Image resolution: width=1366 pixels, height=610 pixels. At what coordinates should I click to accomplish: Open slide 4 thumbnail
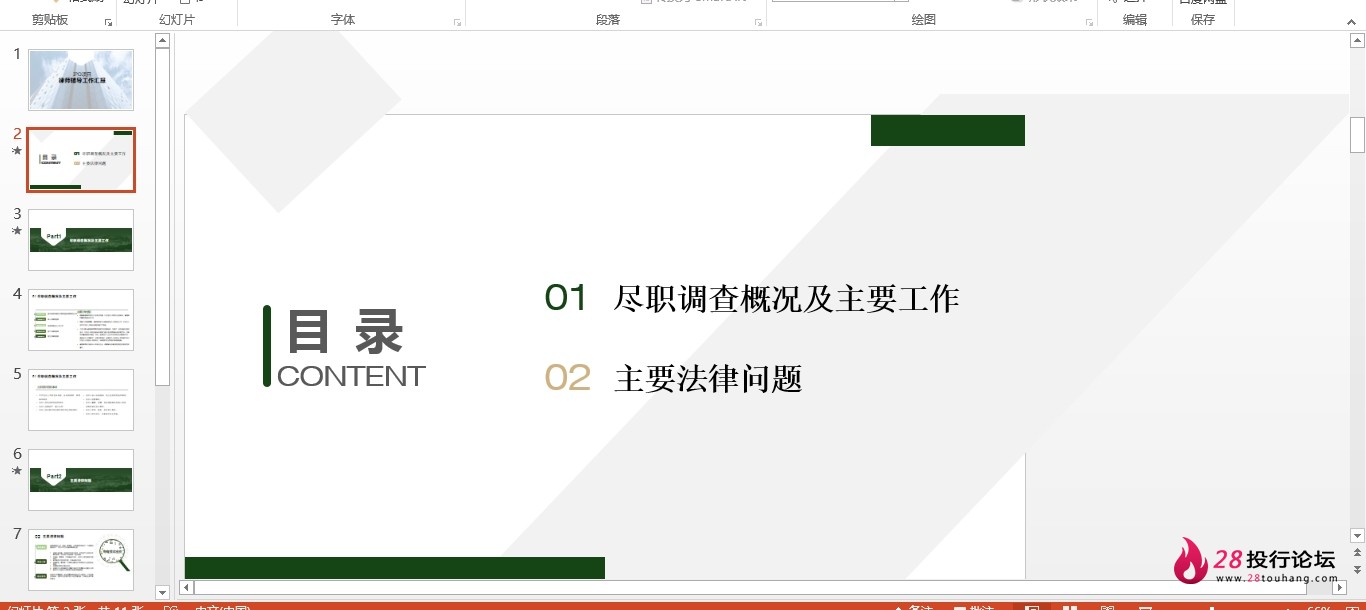click(81, 320)
